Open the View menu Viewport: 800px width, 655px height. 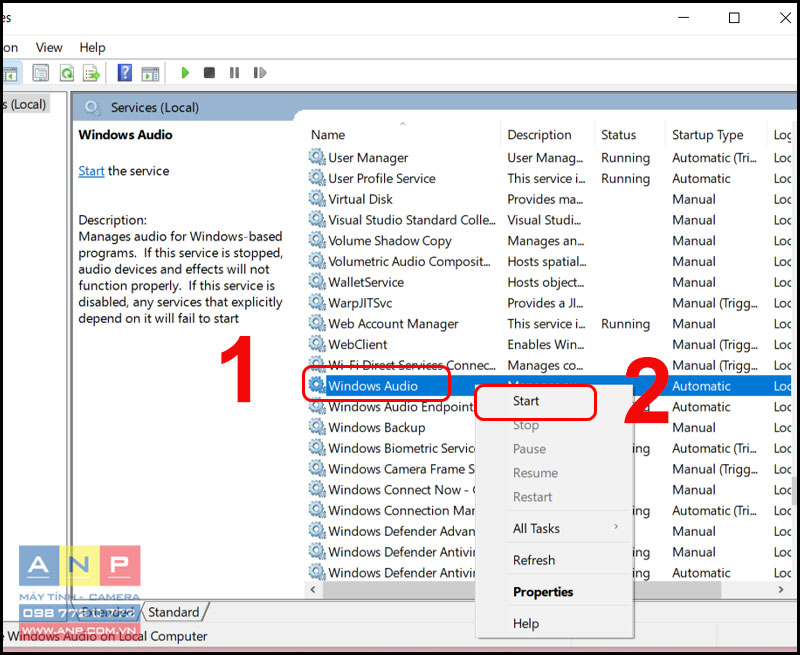pos(49,47)
